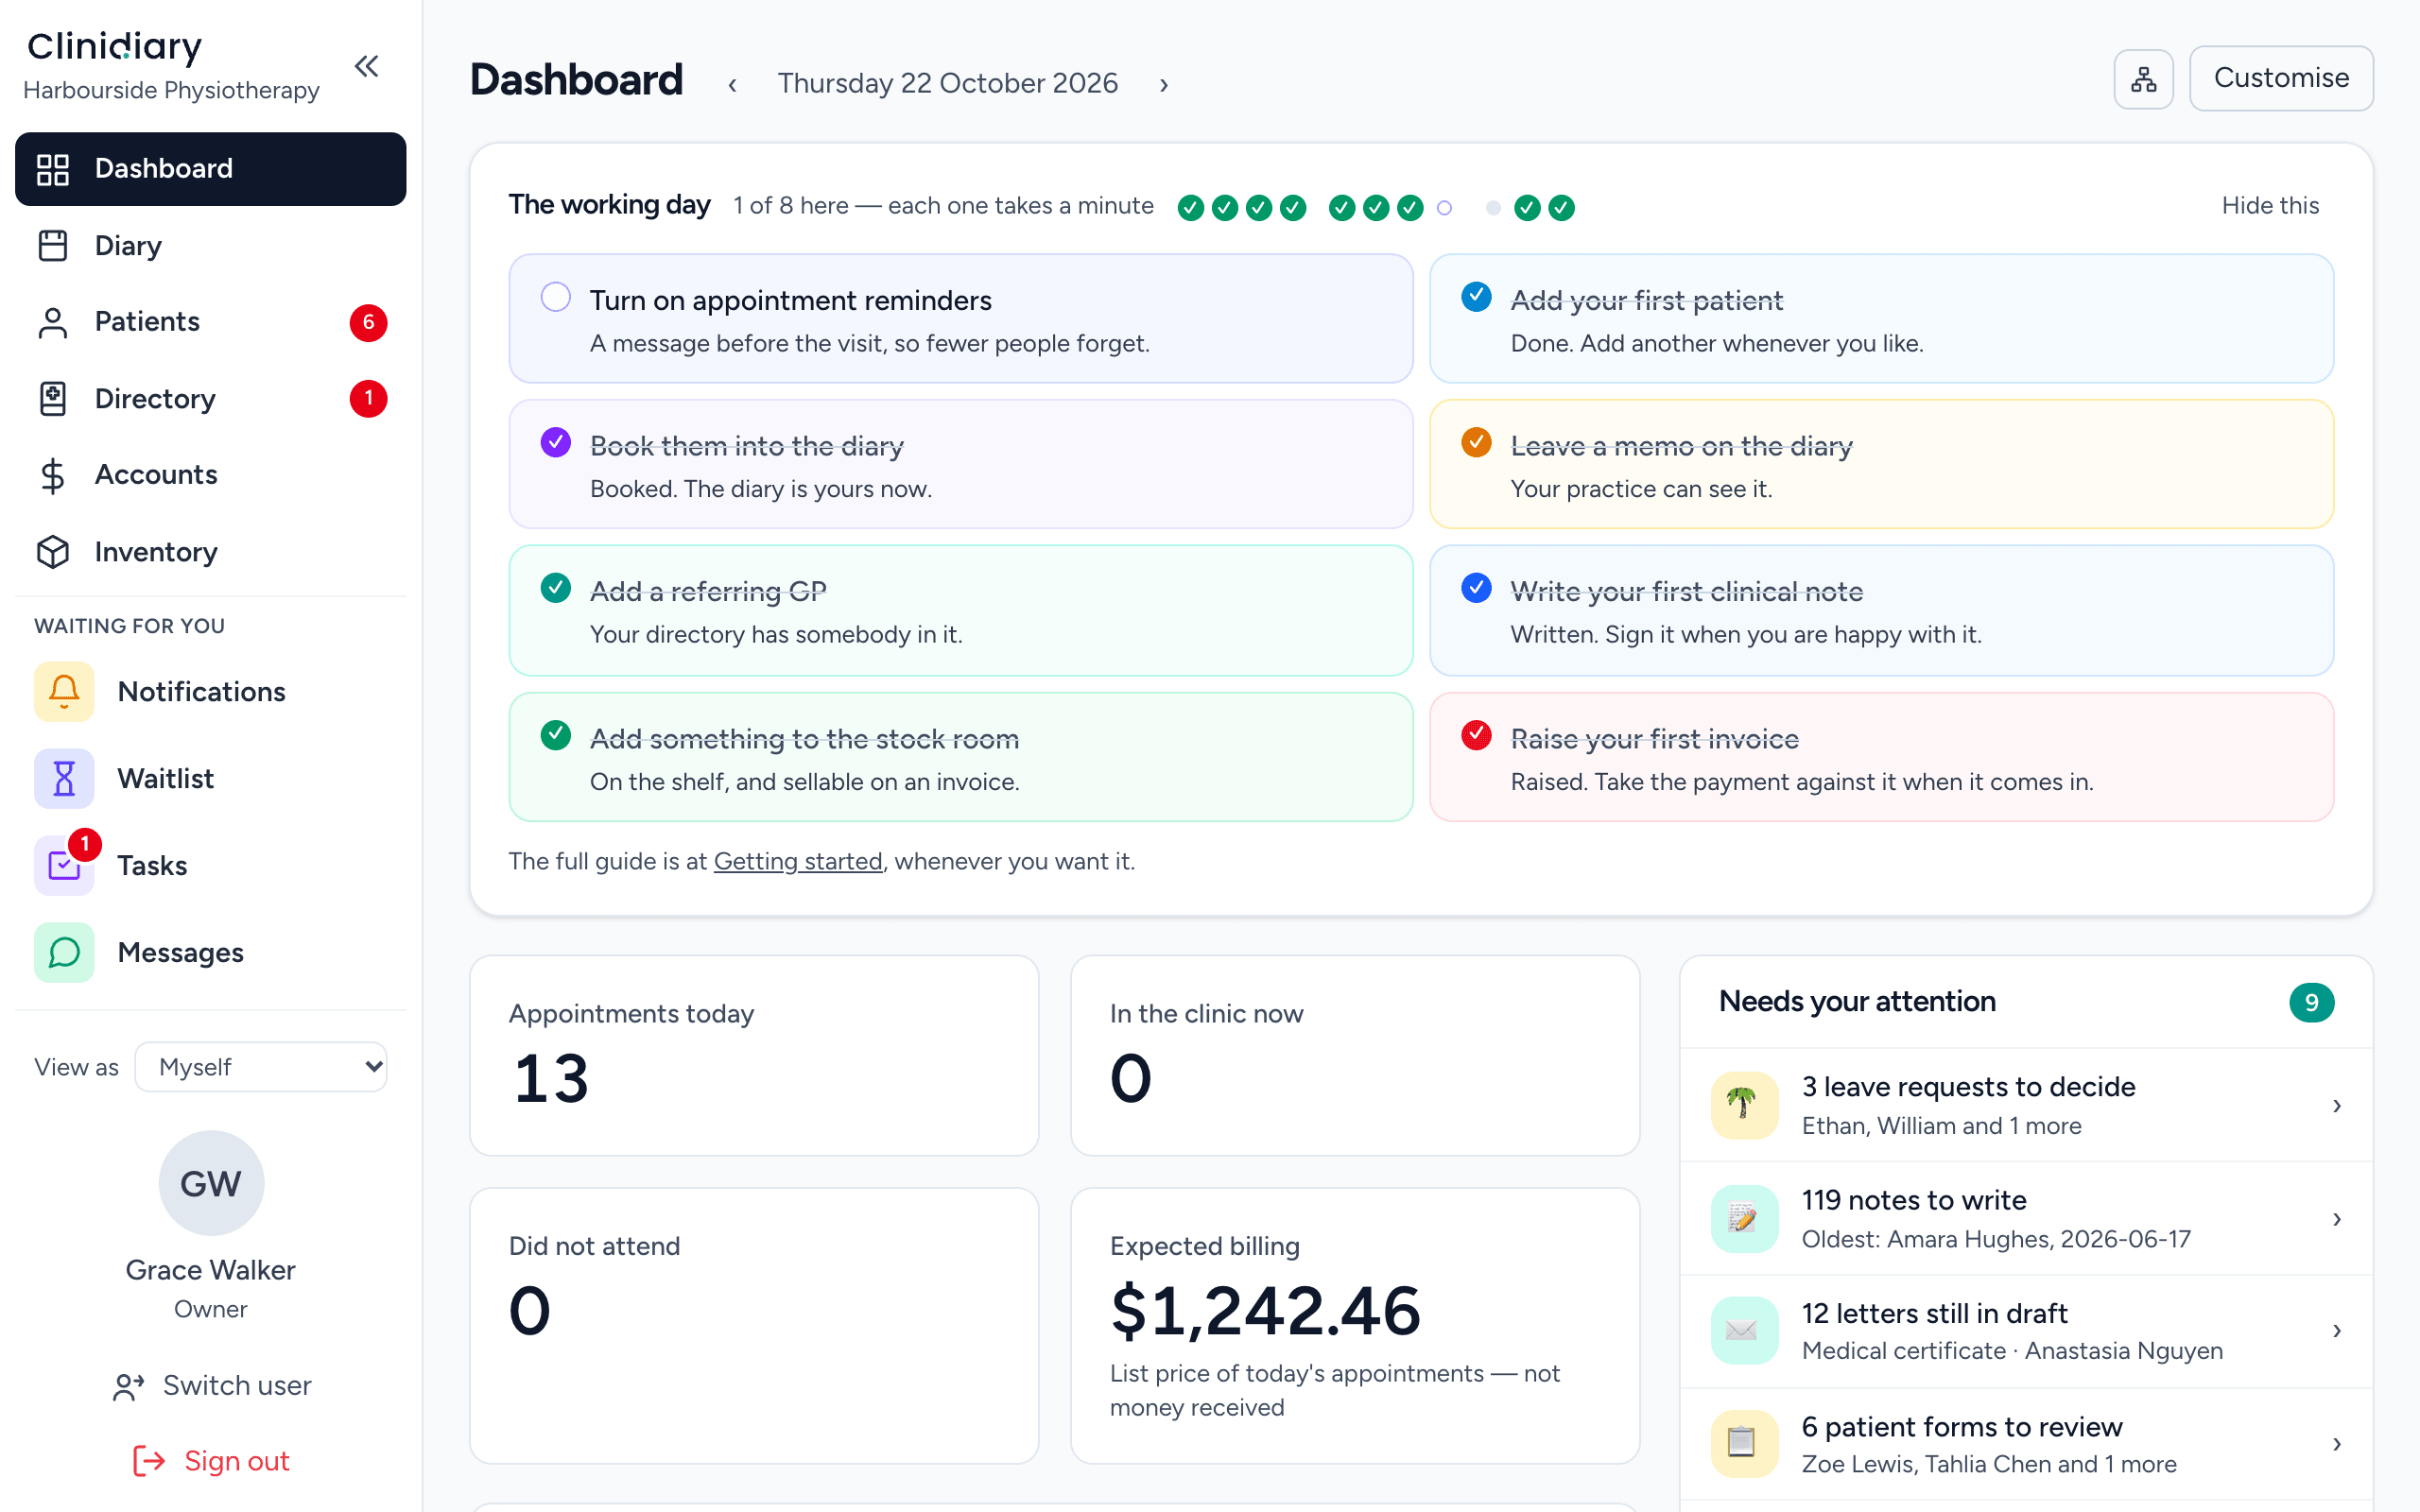Go to next day with right chevron
2420x1512 pixels.
[1163, 84]
